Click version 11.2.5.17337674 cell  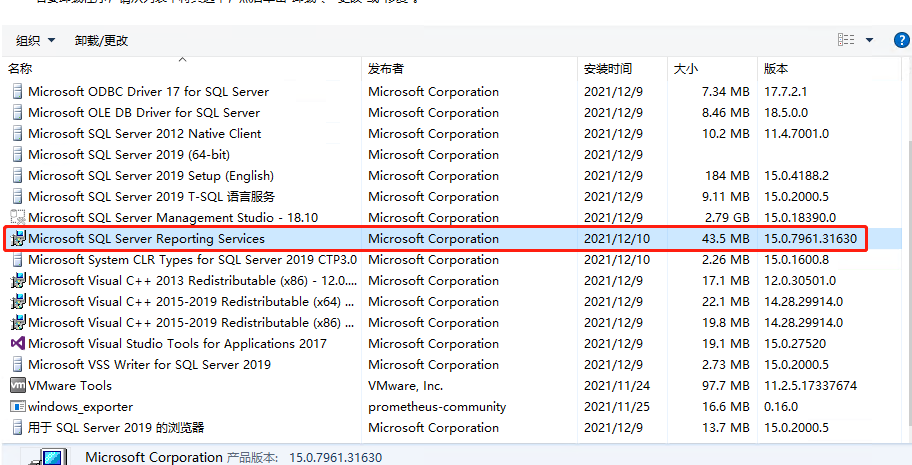click(x=810, y=385)
